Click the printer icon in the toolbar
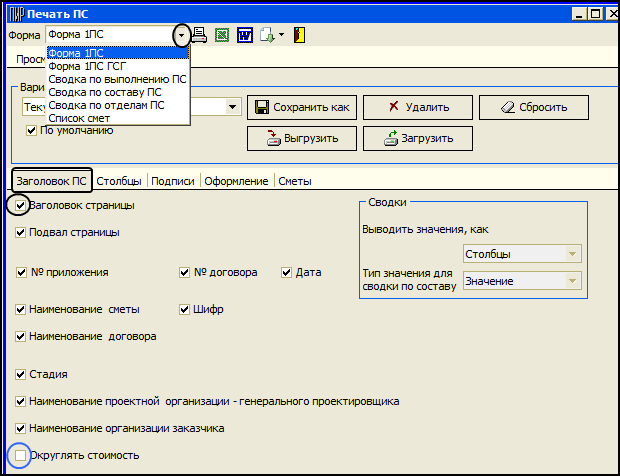 point(199,35)
